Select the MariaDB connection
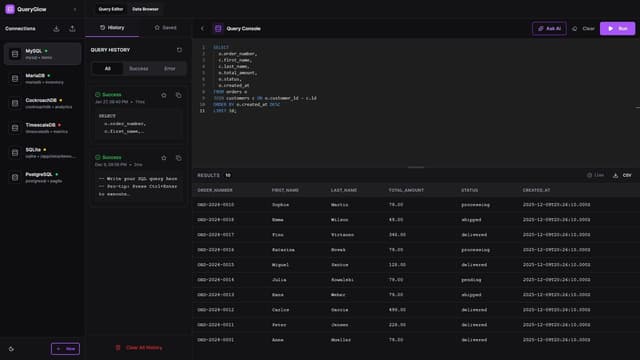The image size is (640, 360). 42,78
